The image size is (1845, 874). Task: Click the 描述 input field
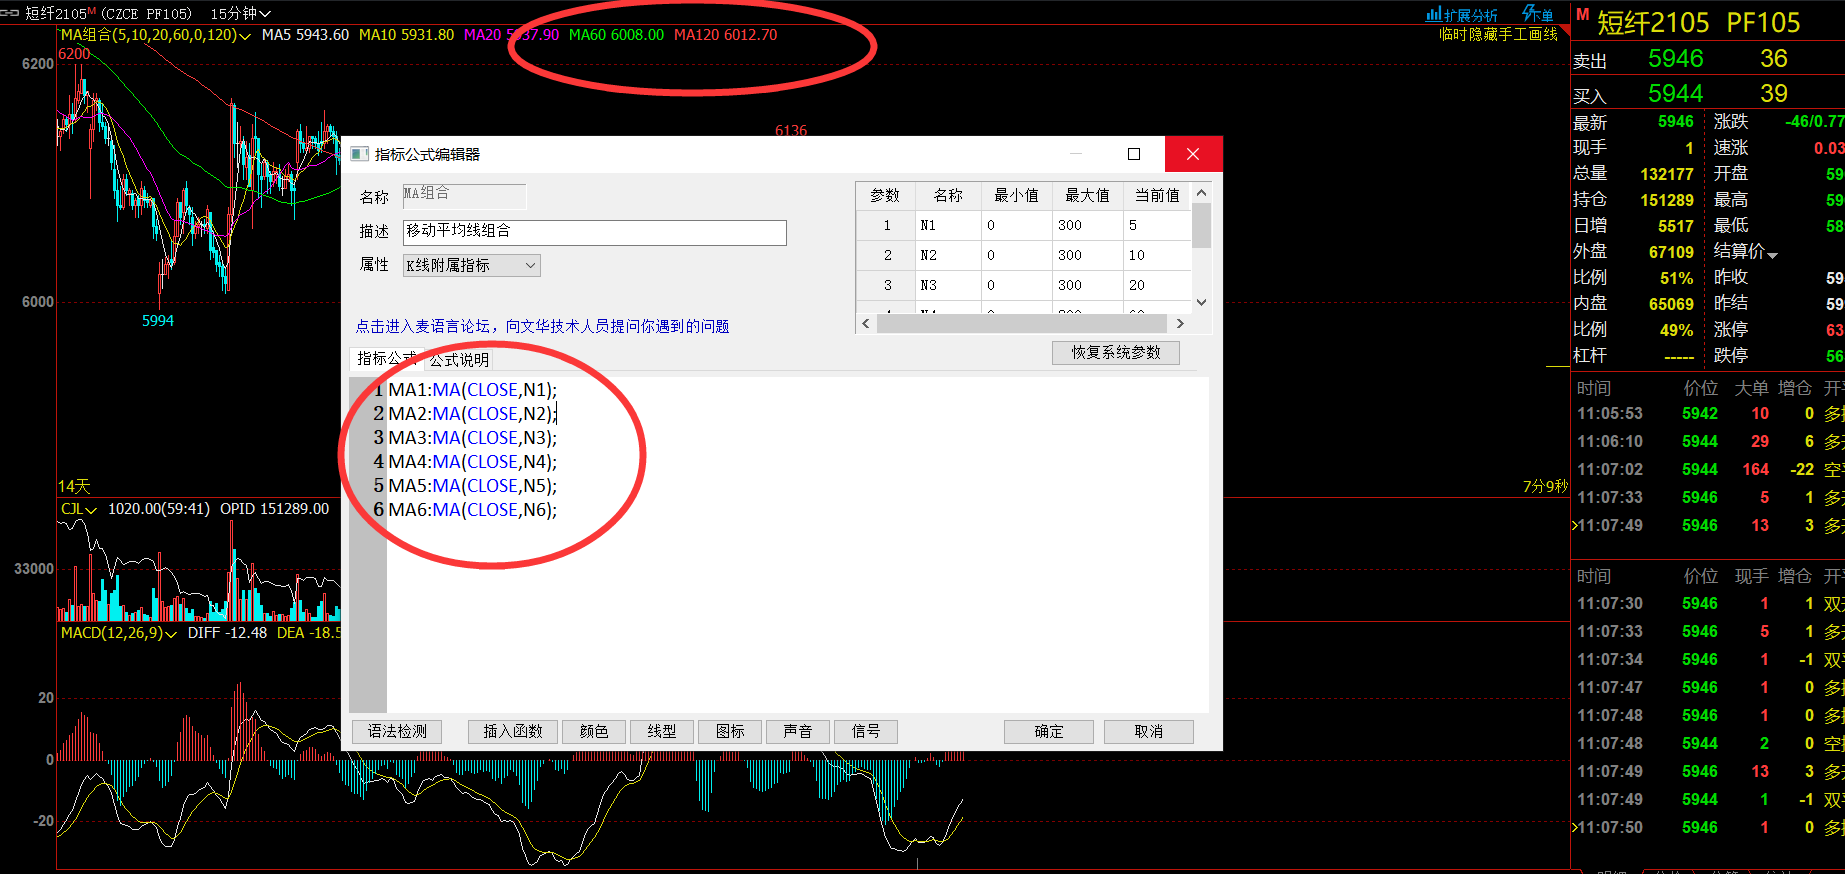pyautogui.click(x=595, y=232)
